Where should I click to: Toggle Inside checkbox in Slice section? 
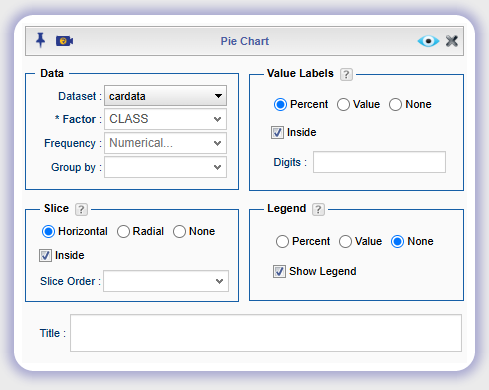(x=45, y=255)
